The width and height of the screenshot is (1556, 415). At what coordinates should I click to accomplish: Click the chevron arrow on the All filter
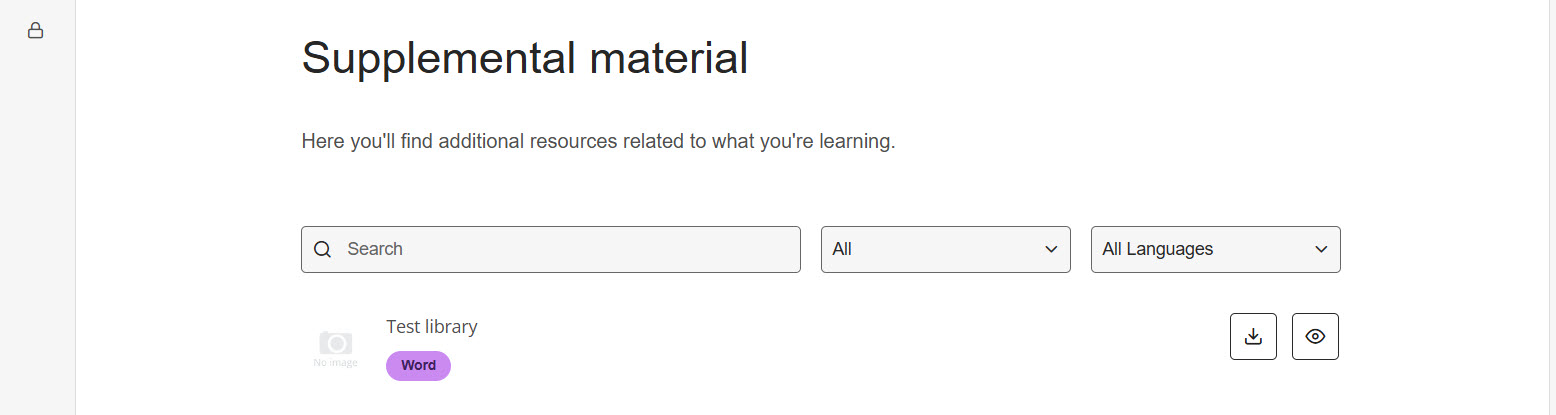click(1051, 250)
